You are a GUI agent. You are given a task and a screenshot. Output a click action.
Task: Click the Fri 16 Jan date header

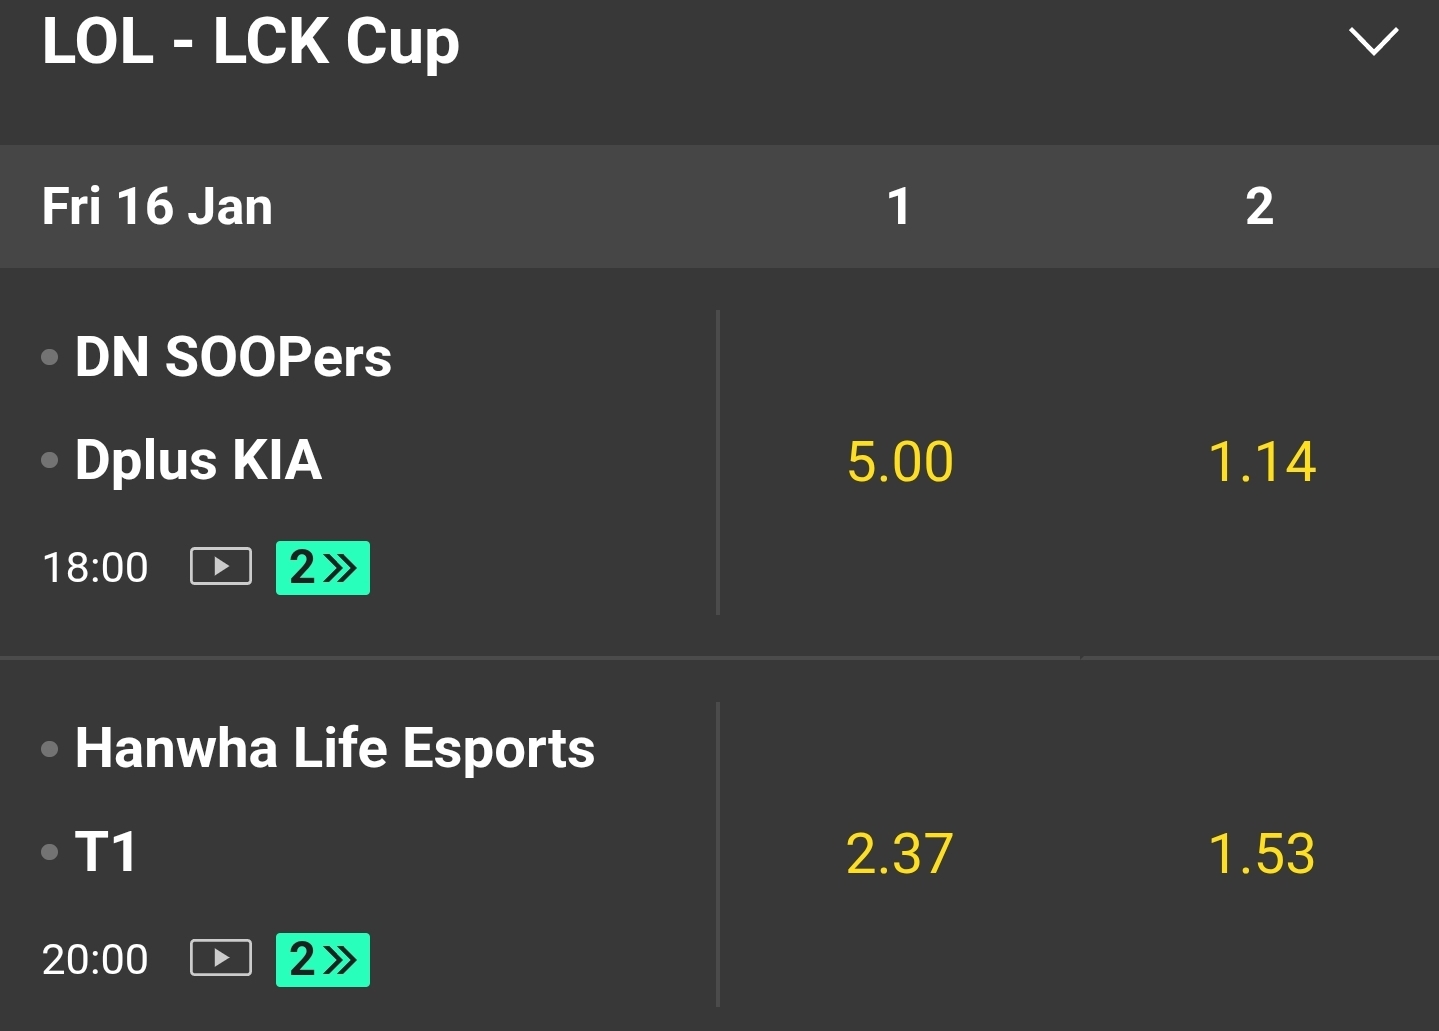click(157, 207)
